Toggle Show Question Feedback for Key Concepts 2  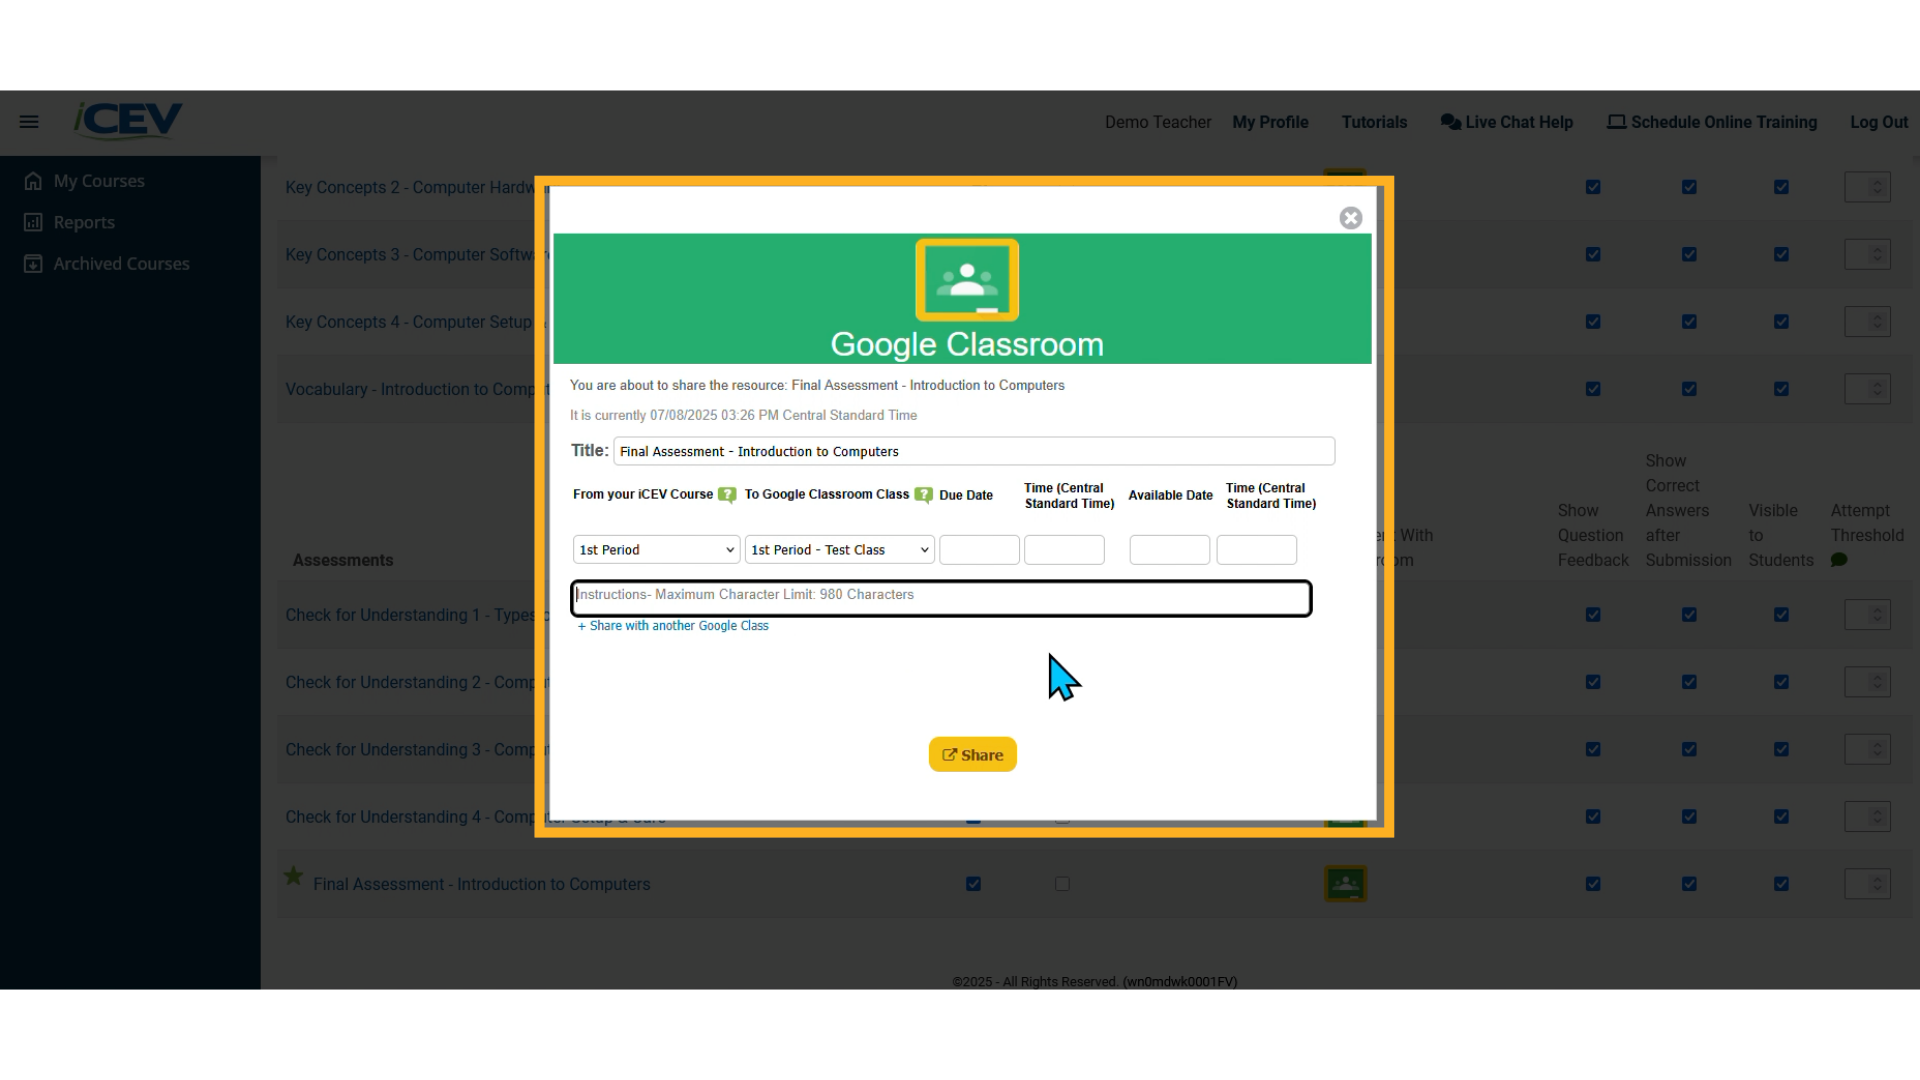pyautogui.click(x=1593, y=187)
